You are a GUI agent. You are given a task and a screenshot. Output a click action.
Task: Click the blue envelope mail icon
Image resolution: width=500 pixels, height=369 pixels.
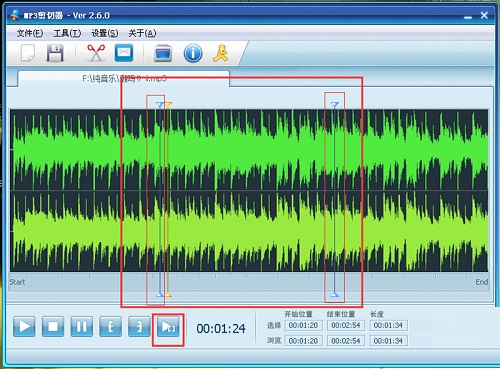124,53
